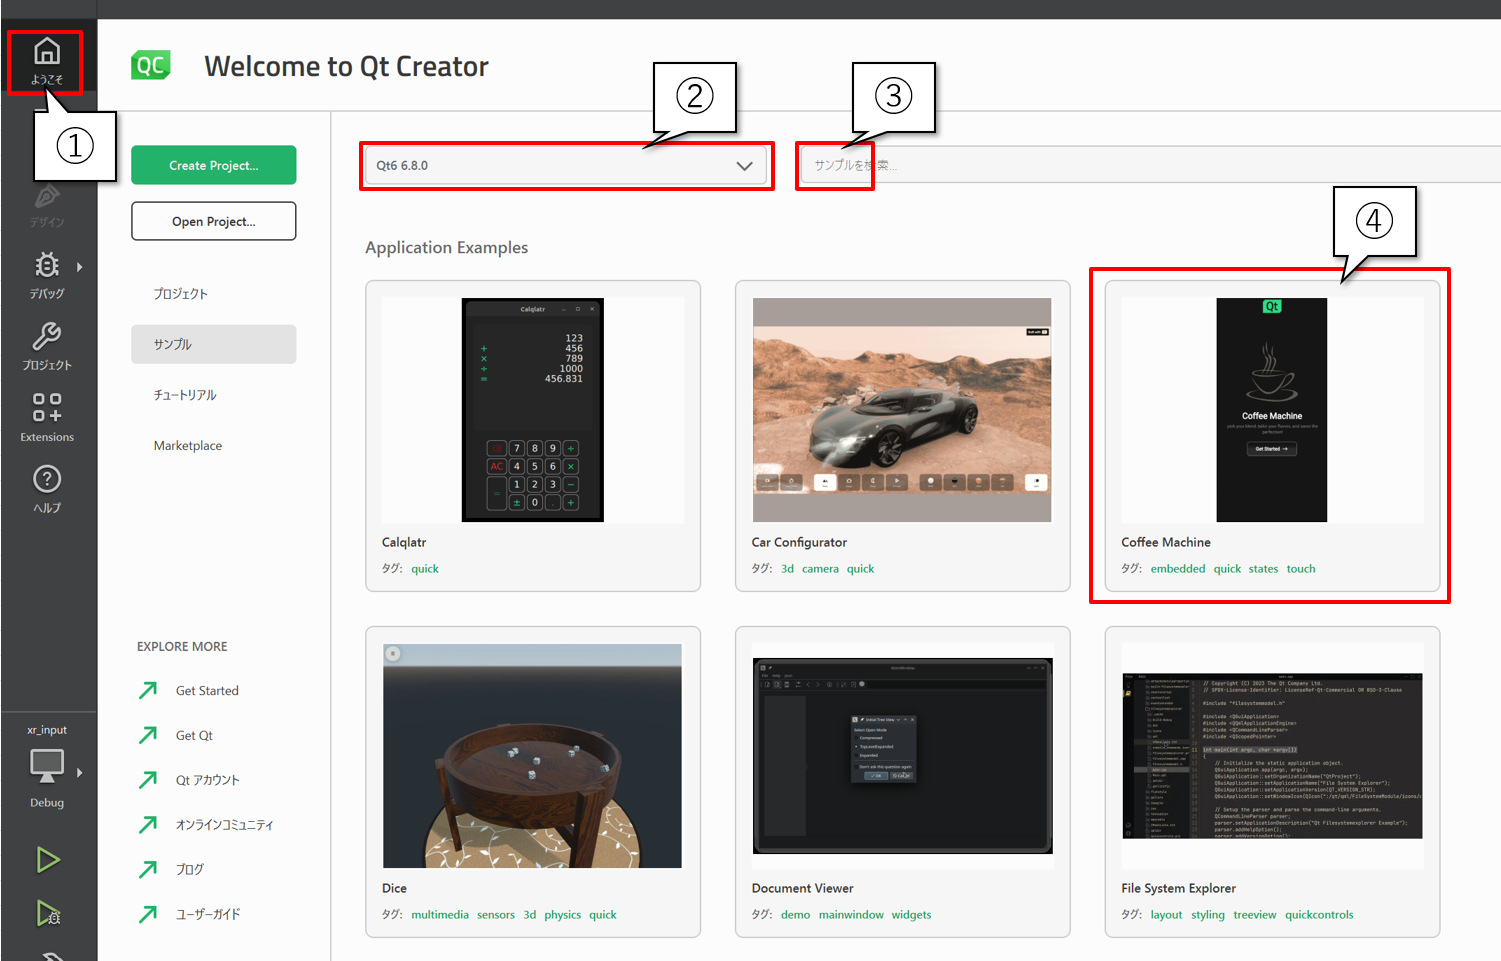Click the 'camera' tag under Car Configurator
This screenshot has height=961, width=1501.
click(x=820, y=569)
